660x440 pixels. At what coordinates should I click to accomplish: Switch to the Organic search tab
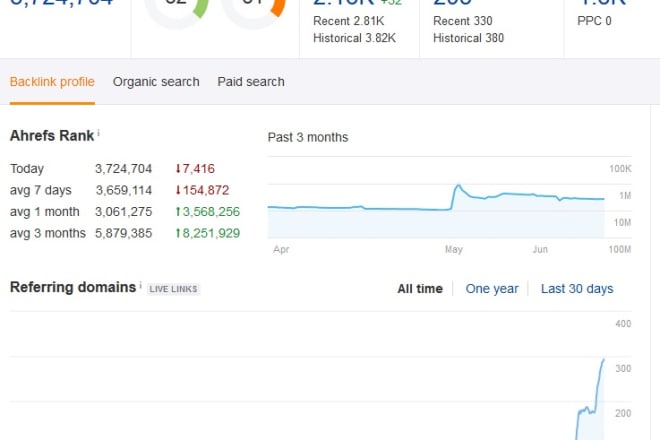click(x=156, y=82)
